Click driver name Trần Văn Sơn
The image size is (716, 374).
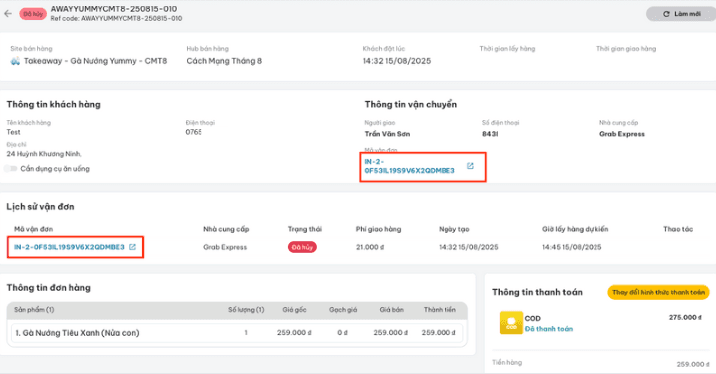(x=387, y=134)
